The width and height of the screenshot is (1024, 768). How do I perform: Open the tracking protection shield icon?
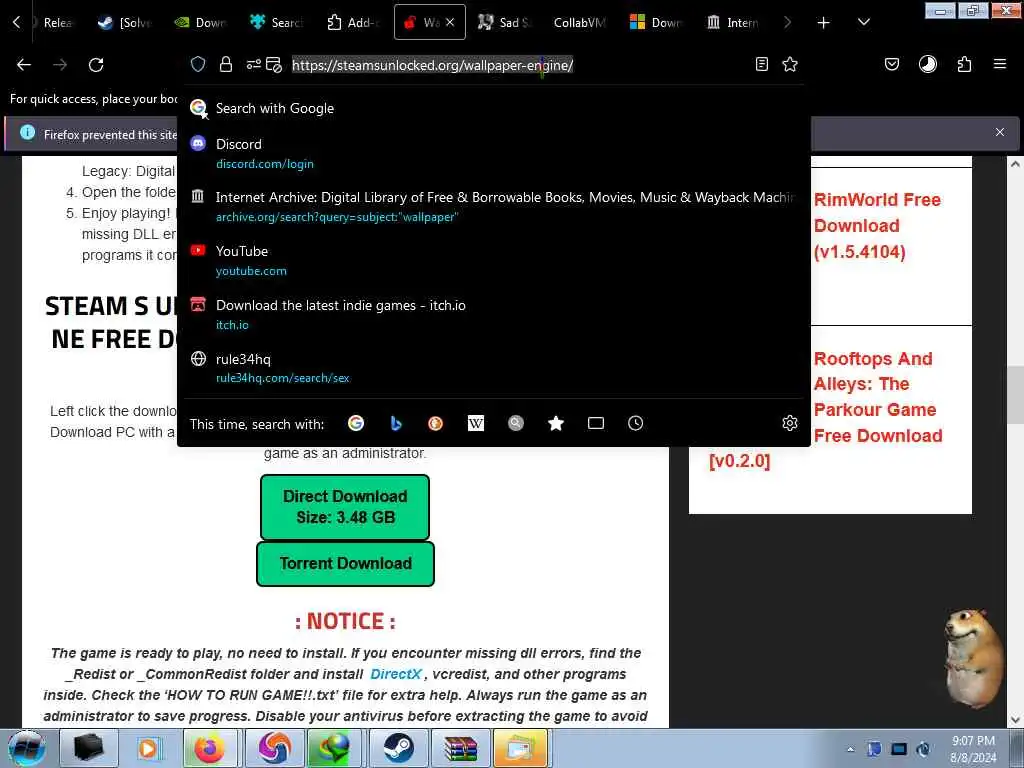pos(198,65)
